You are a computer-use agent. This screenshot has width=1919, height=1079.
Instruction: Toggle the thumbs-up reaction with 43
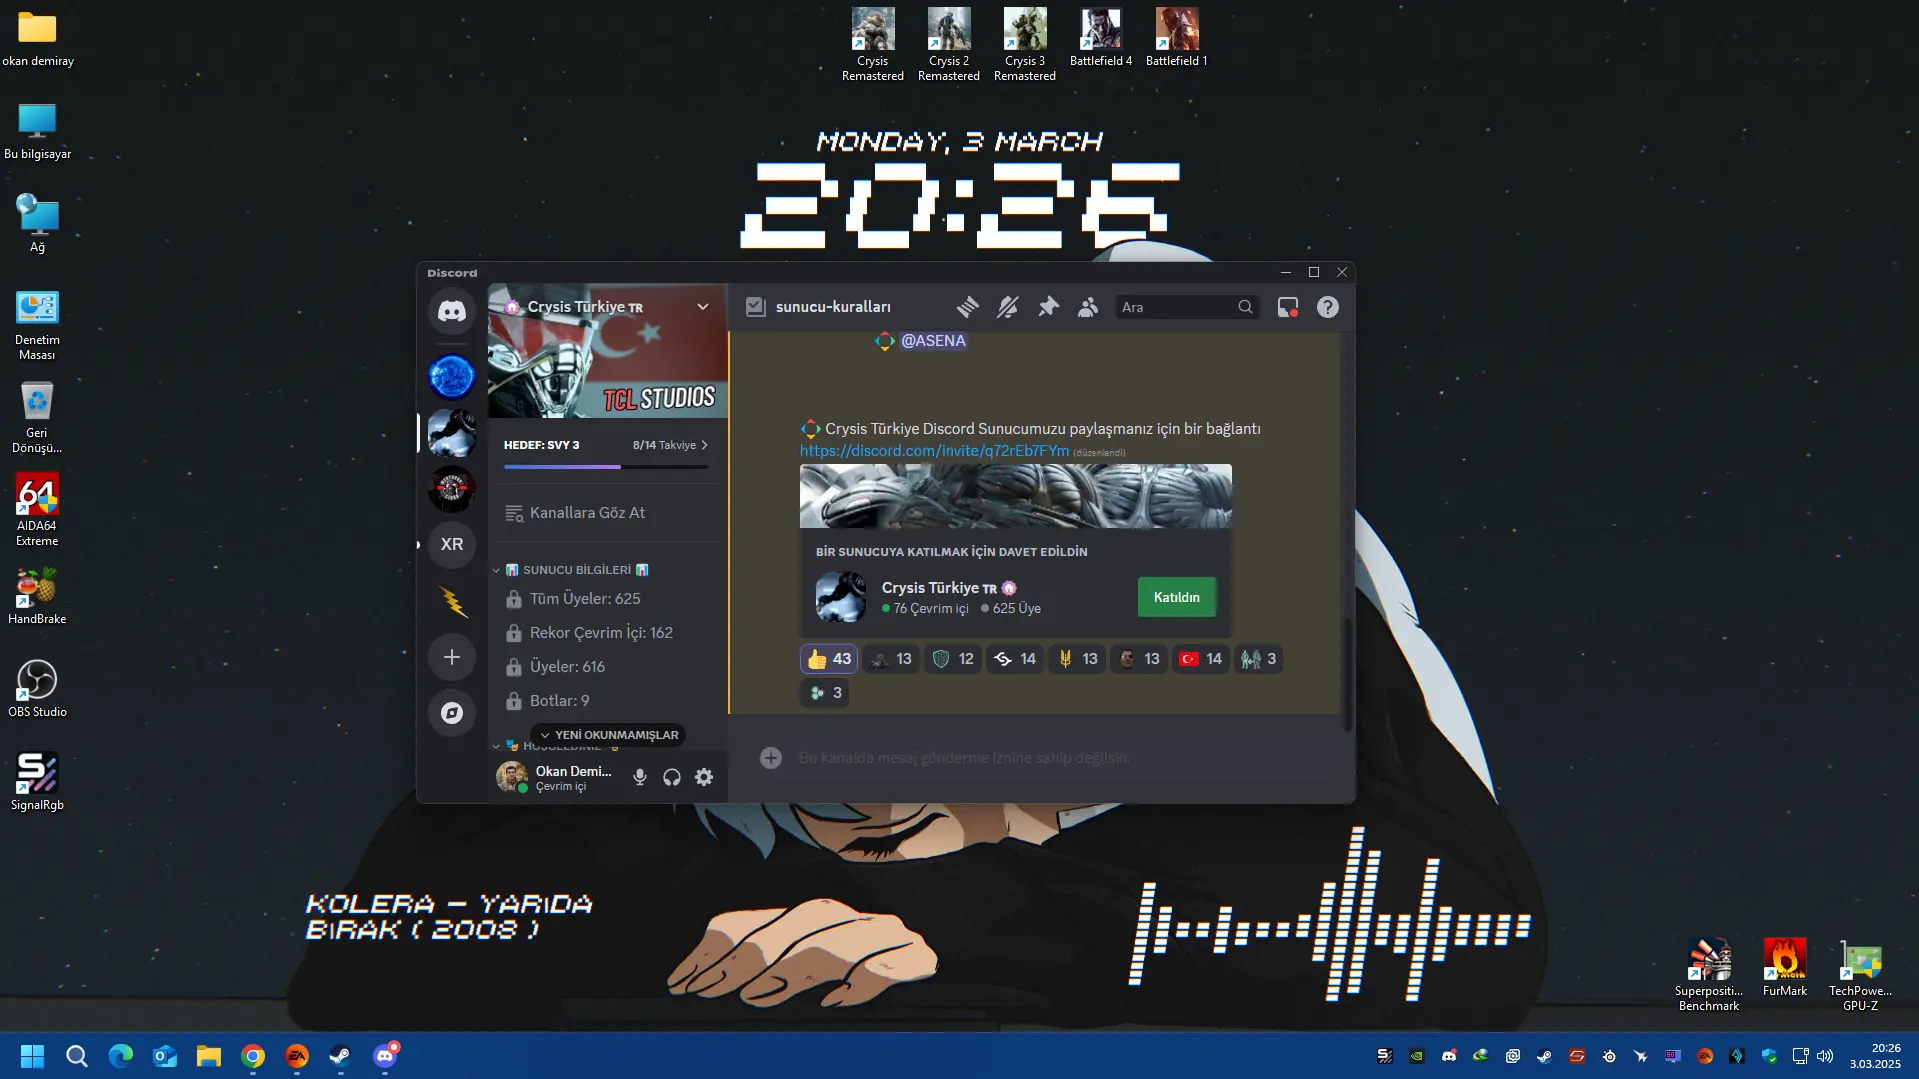tap(829, 659)
